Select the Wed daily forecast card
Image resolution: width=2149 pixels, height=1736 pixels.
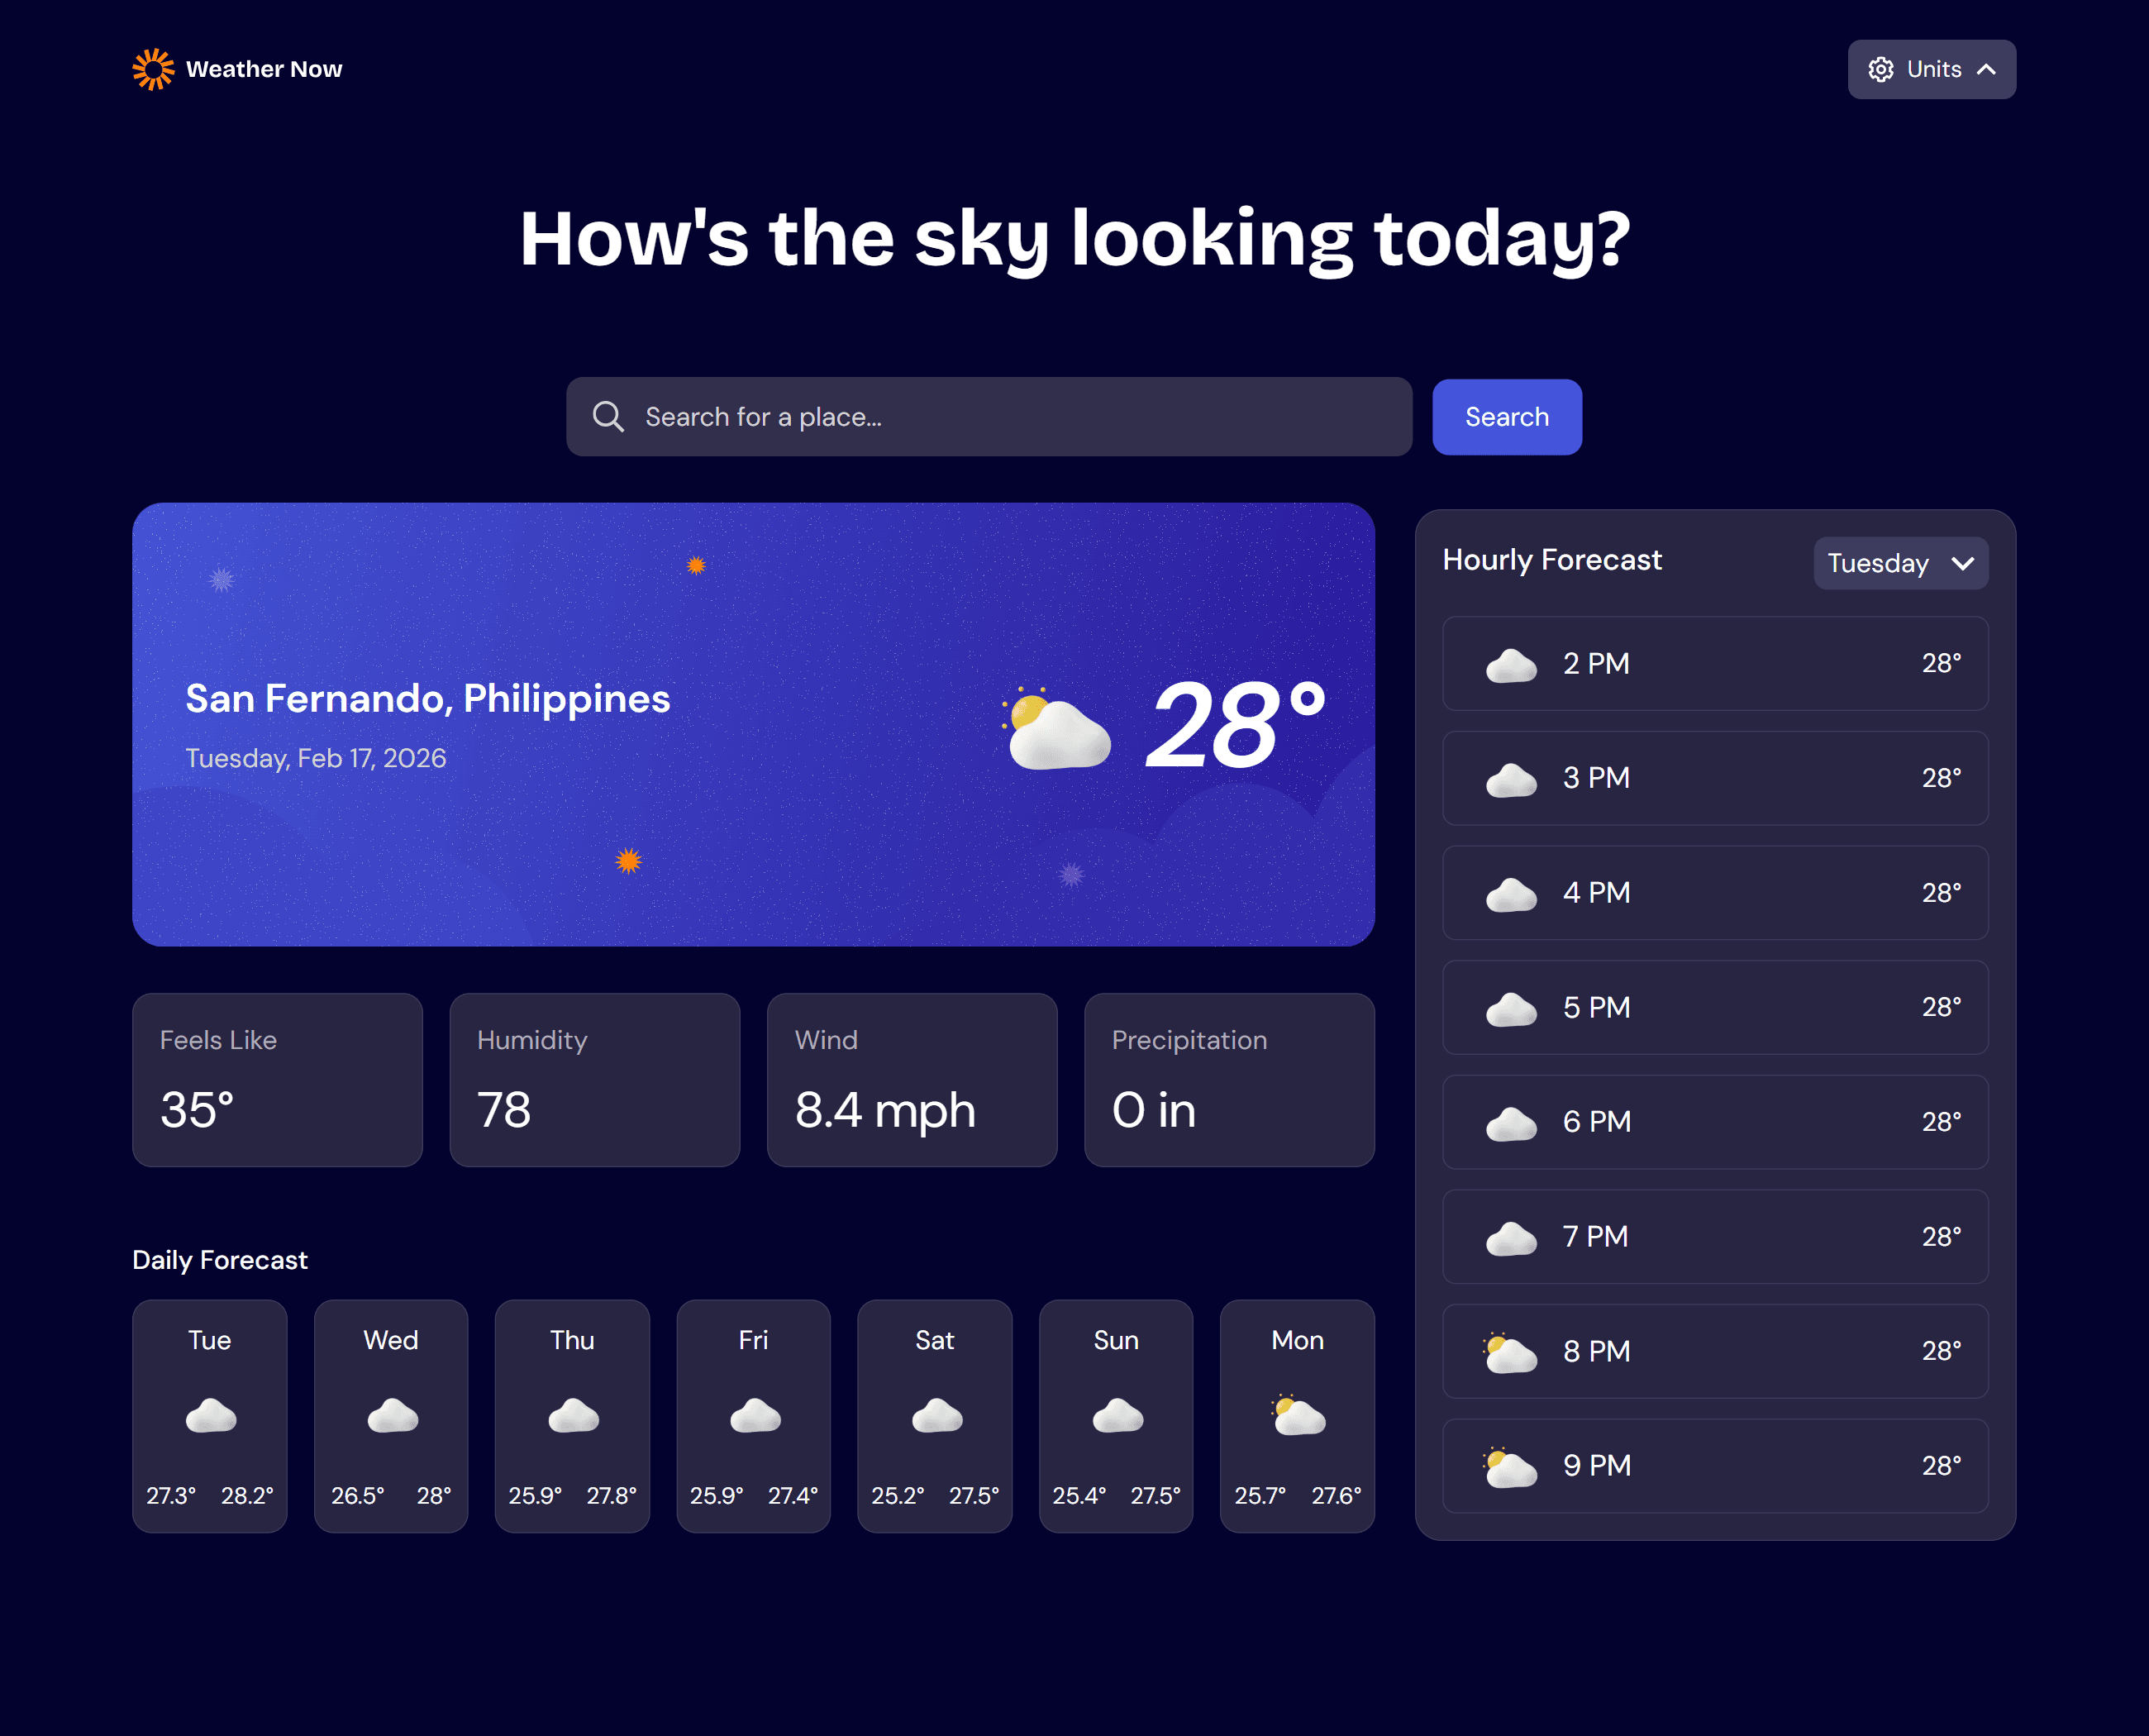pos(391,1415)
